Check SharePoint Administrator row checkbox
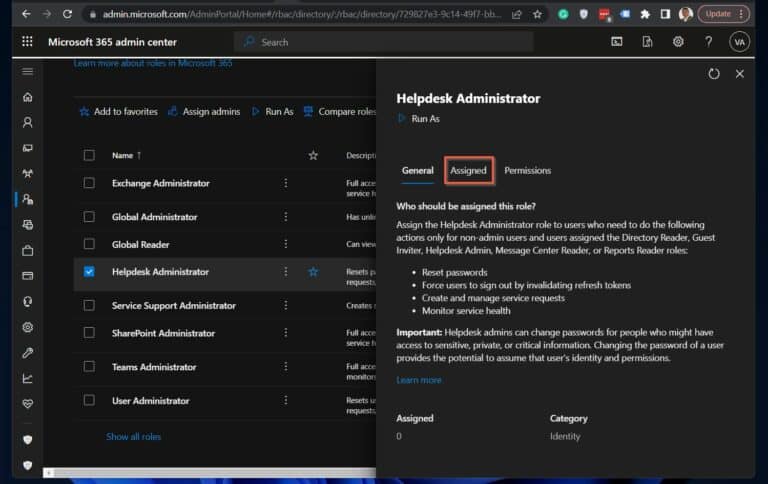768x484 pixels. (89, 333)
